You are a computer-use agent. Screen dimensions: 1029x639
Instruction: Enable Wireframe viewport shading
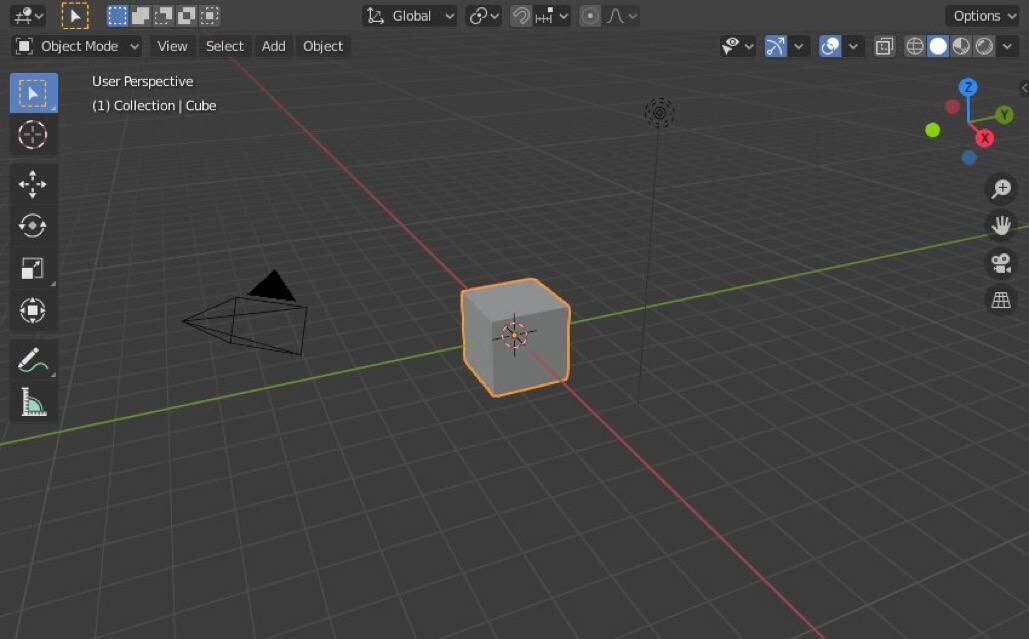click(914, 46)
